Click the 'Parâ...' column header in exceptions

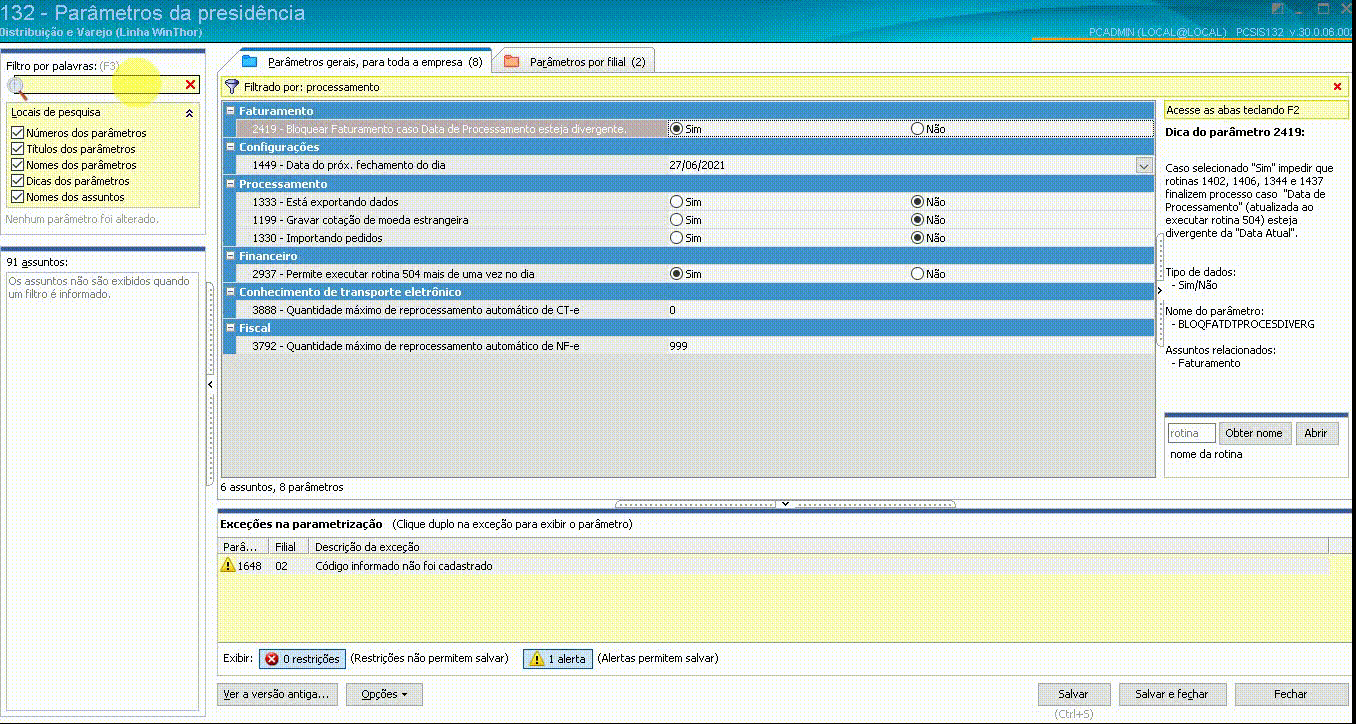pyautogui.click(x=244, y=547)
